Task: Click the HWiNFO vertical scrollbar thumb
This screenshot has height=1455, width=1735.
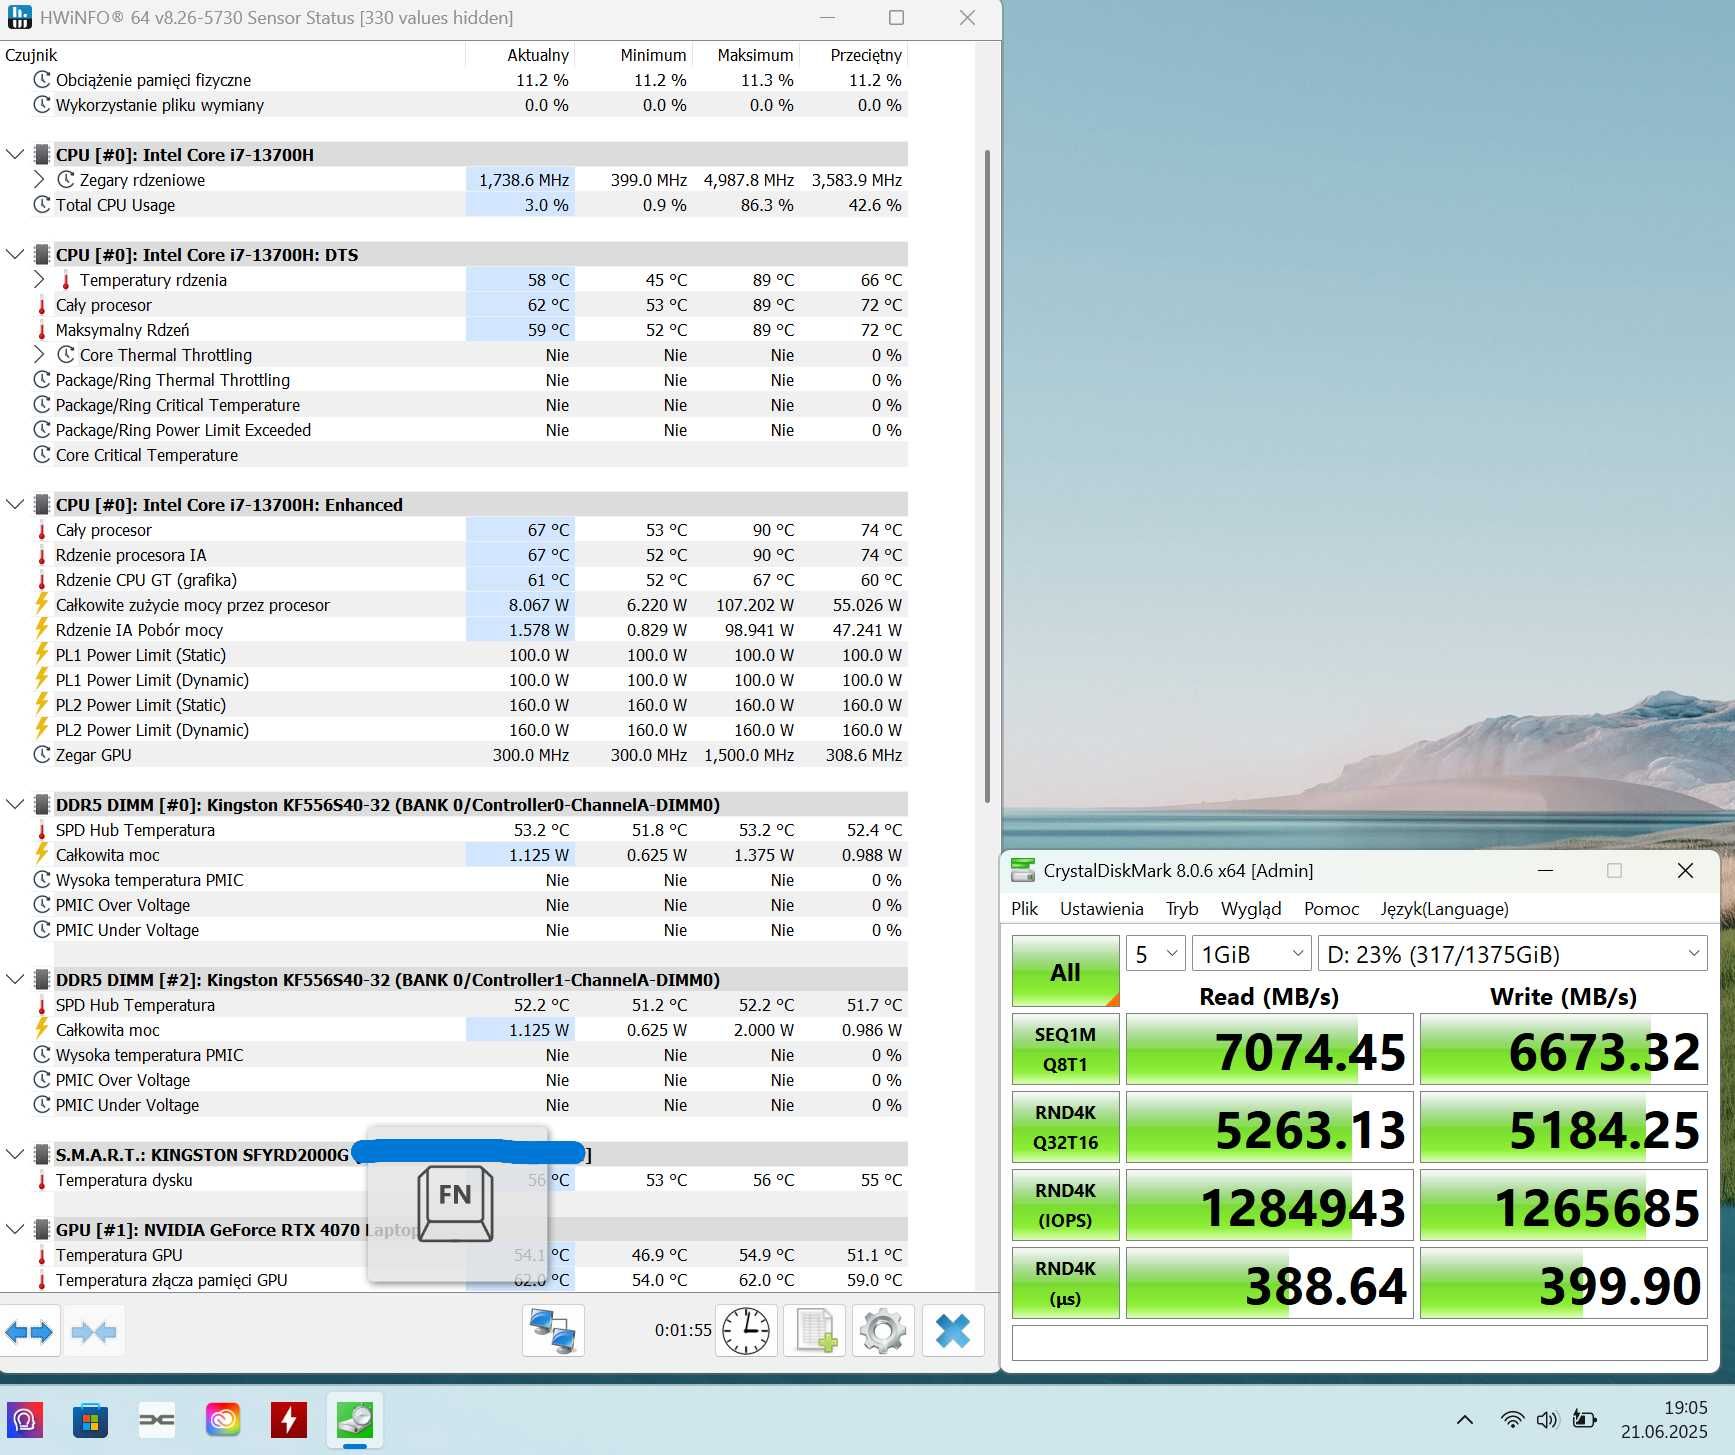Action: pos(988,475)
